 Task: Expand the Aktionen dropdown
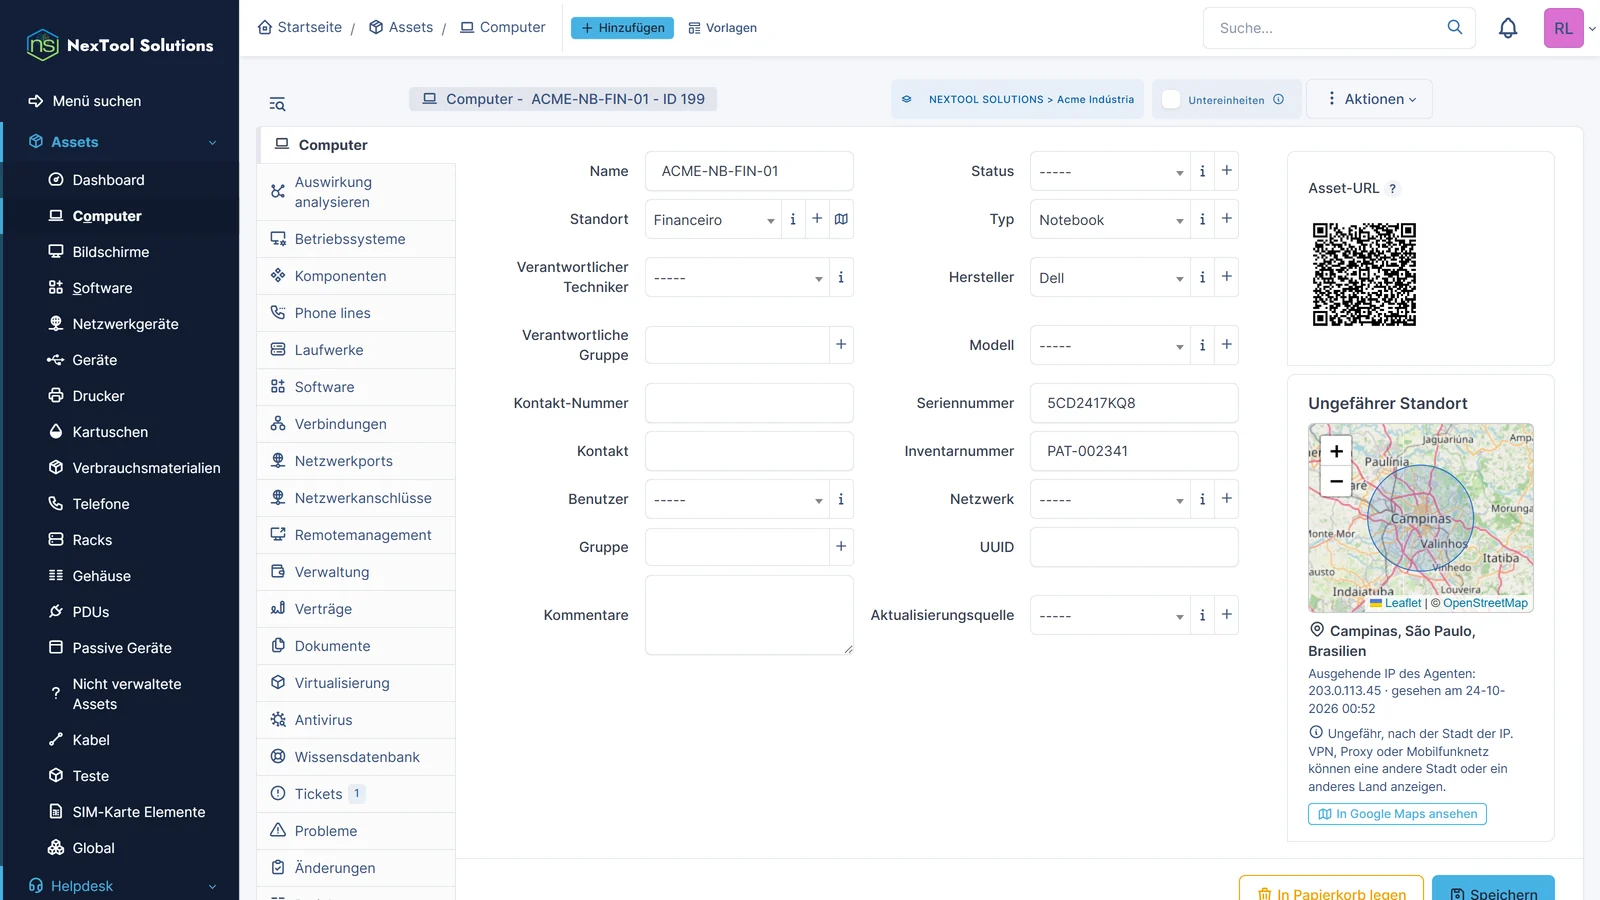[x=1370, y=99]
